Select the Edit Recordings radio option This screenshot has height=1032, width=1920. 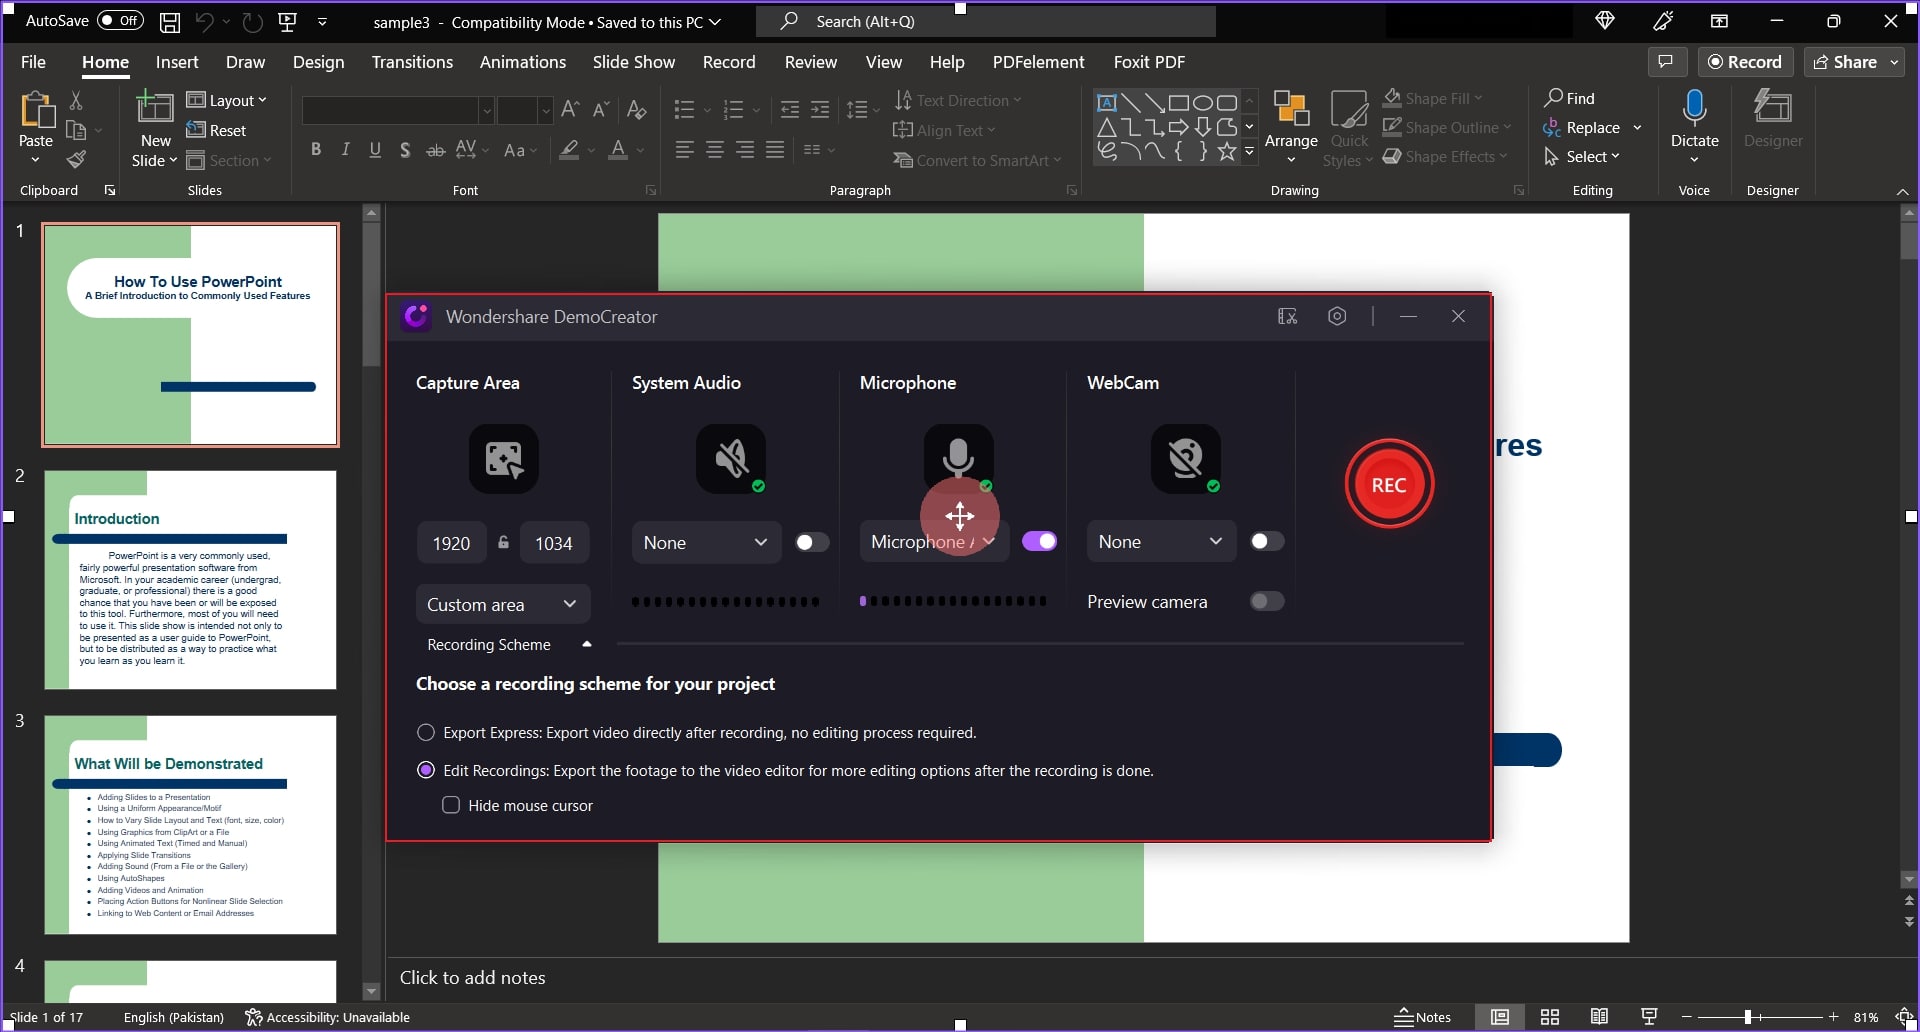pyautogui.click(x=426, y=770)
